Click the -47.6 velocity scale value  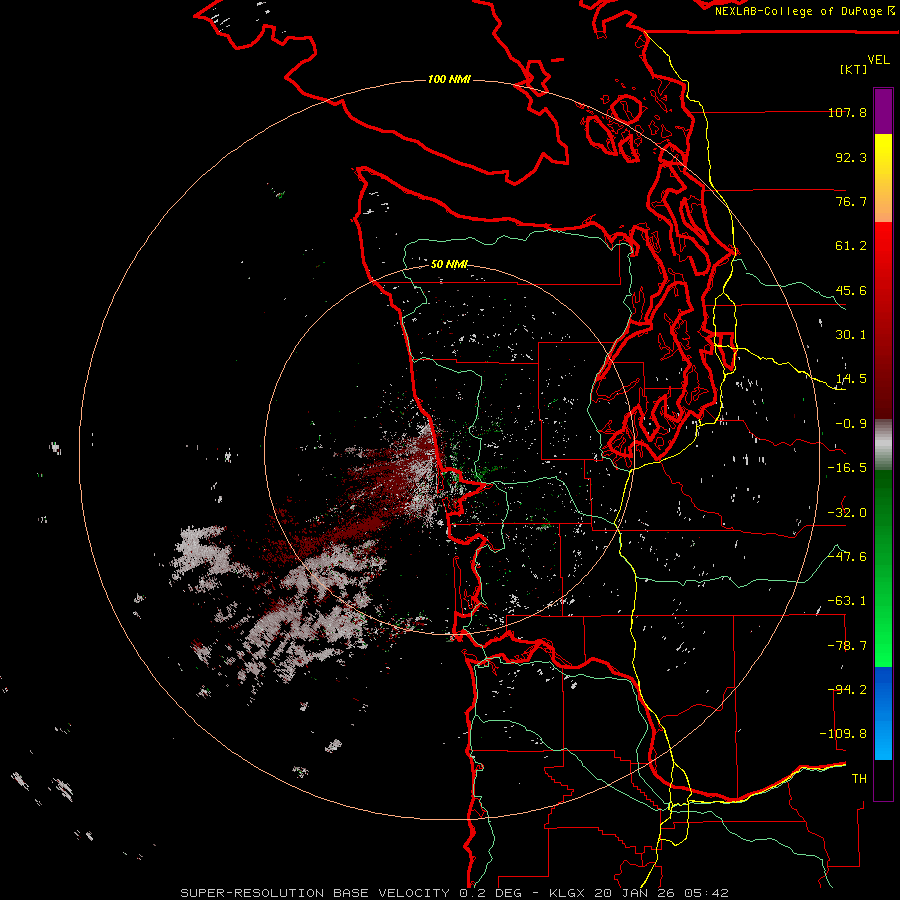pyautogui.click(x=847, y=557)
